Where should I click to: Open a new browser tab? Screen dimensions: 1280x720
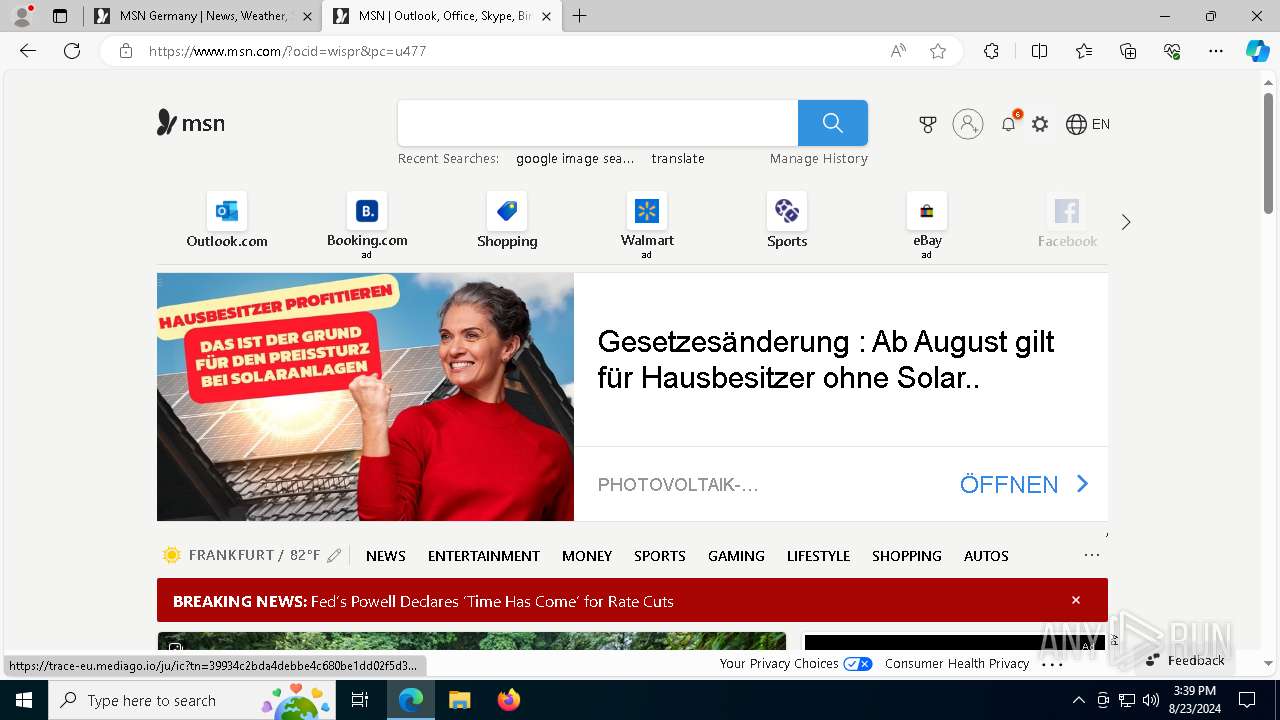[579, 16]
